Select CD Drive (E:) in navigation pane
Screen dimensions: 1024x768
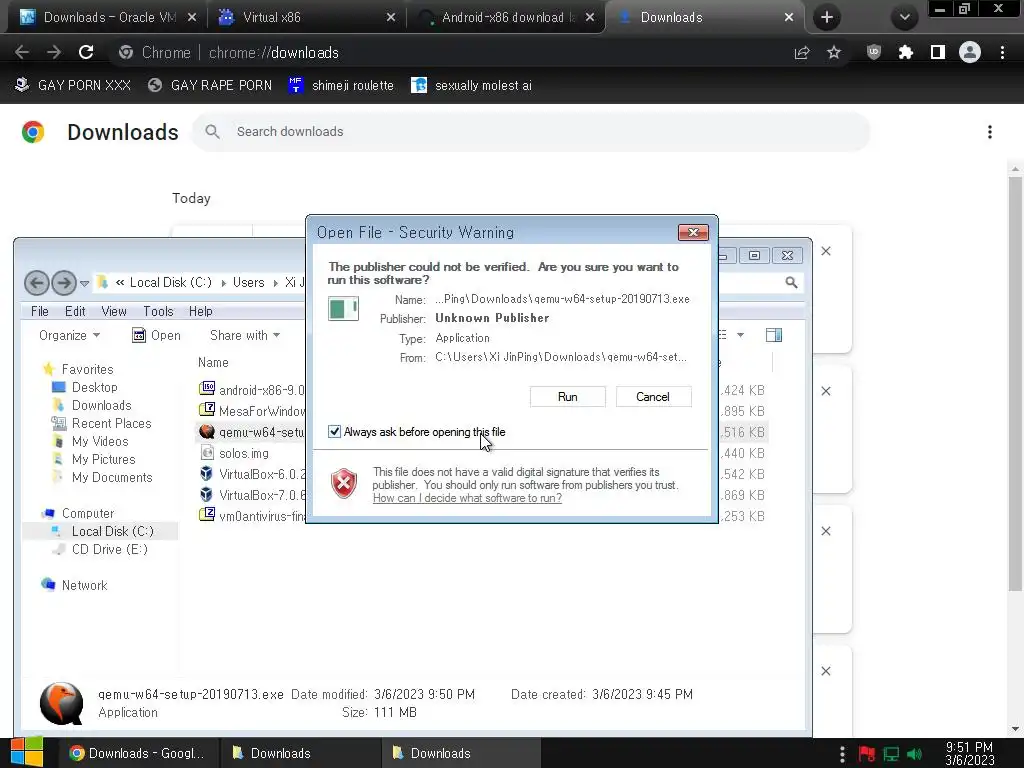(x=101, y=549)
